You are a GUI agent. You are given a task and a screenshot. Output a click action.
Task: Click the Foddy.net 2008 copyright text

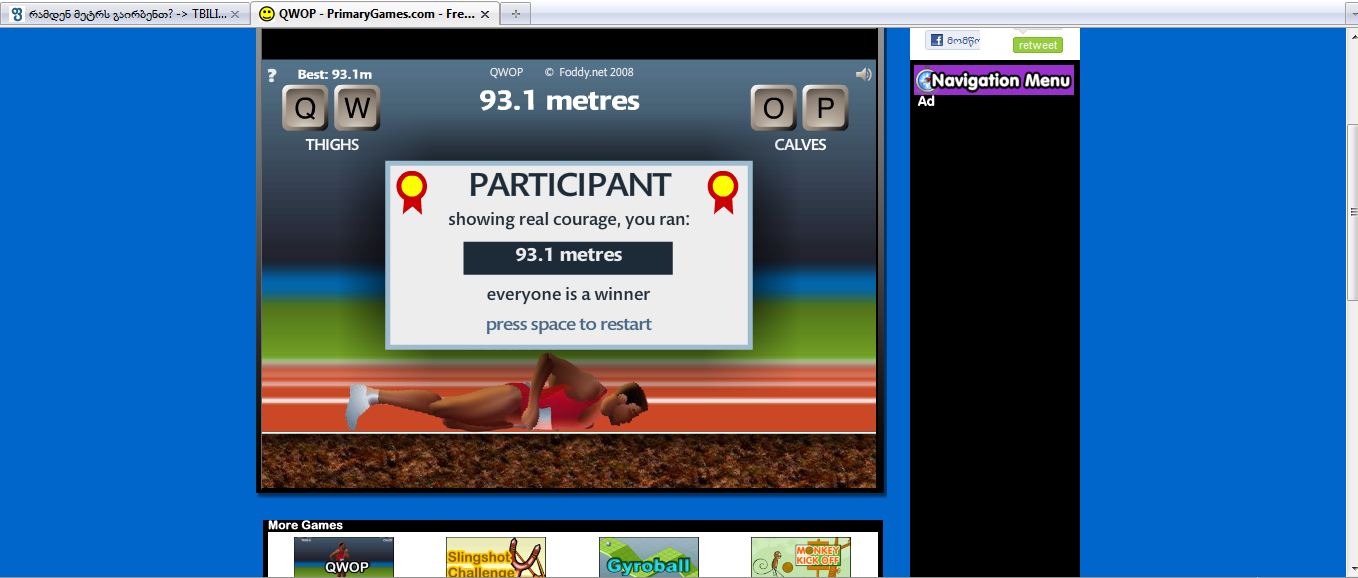(588, 72)
